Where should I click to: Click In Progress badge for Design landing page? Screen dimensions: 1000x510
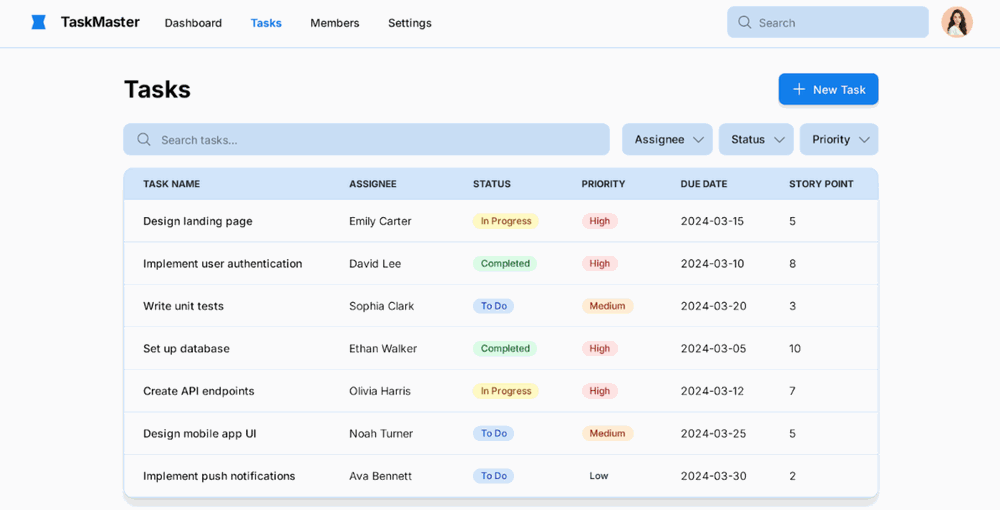click(506, 221)
